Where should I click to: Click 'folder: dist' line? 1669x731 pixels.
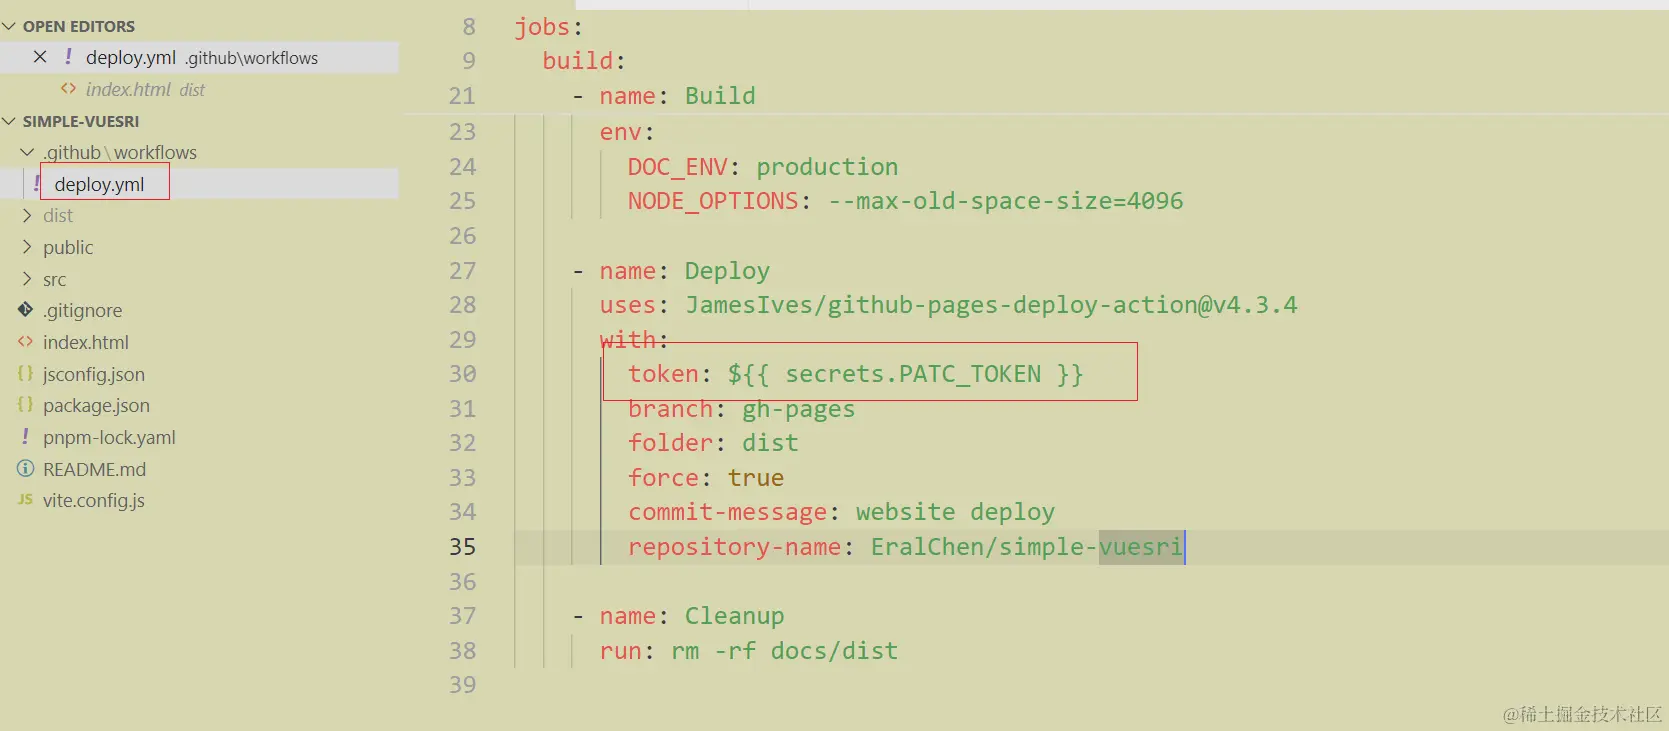[713, 443]
